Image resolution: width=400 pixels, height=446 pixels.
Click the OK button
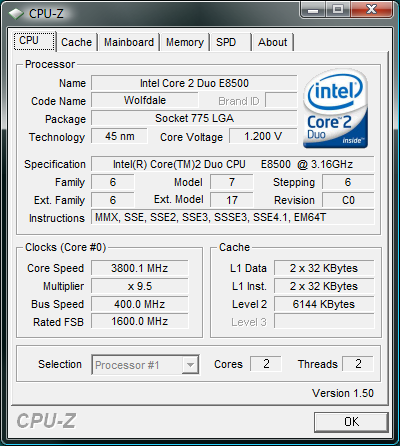click(x=351, y=422)
